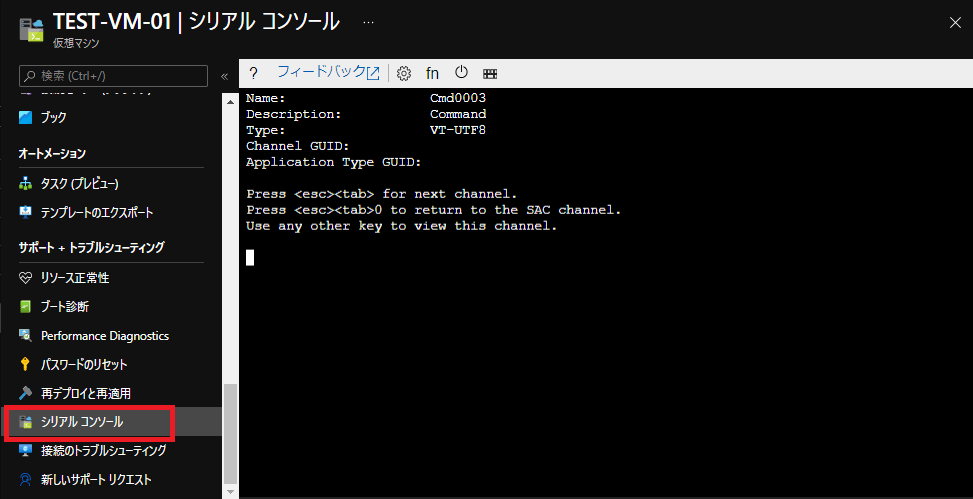Click the redeploy hammer icon
Screen dimensions: 973x499
(25, 393)
